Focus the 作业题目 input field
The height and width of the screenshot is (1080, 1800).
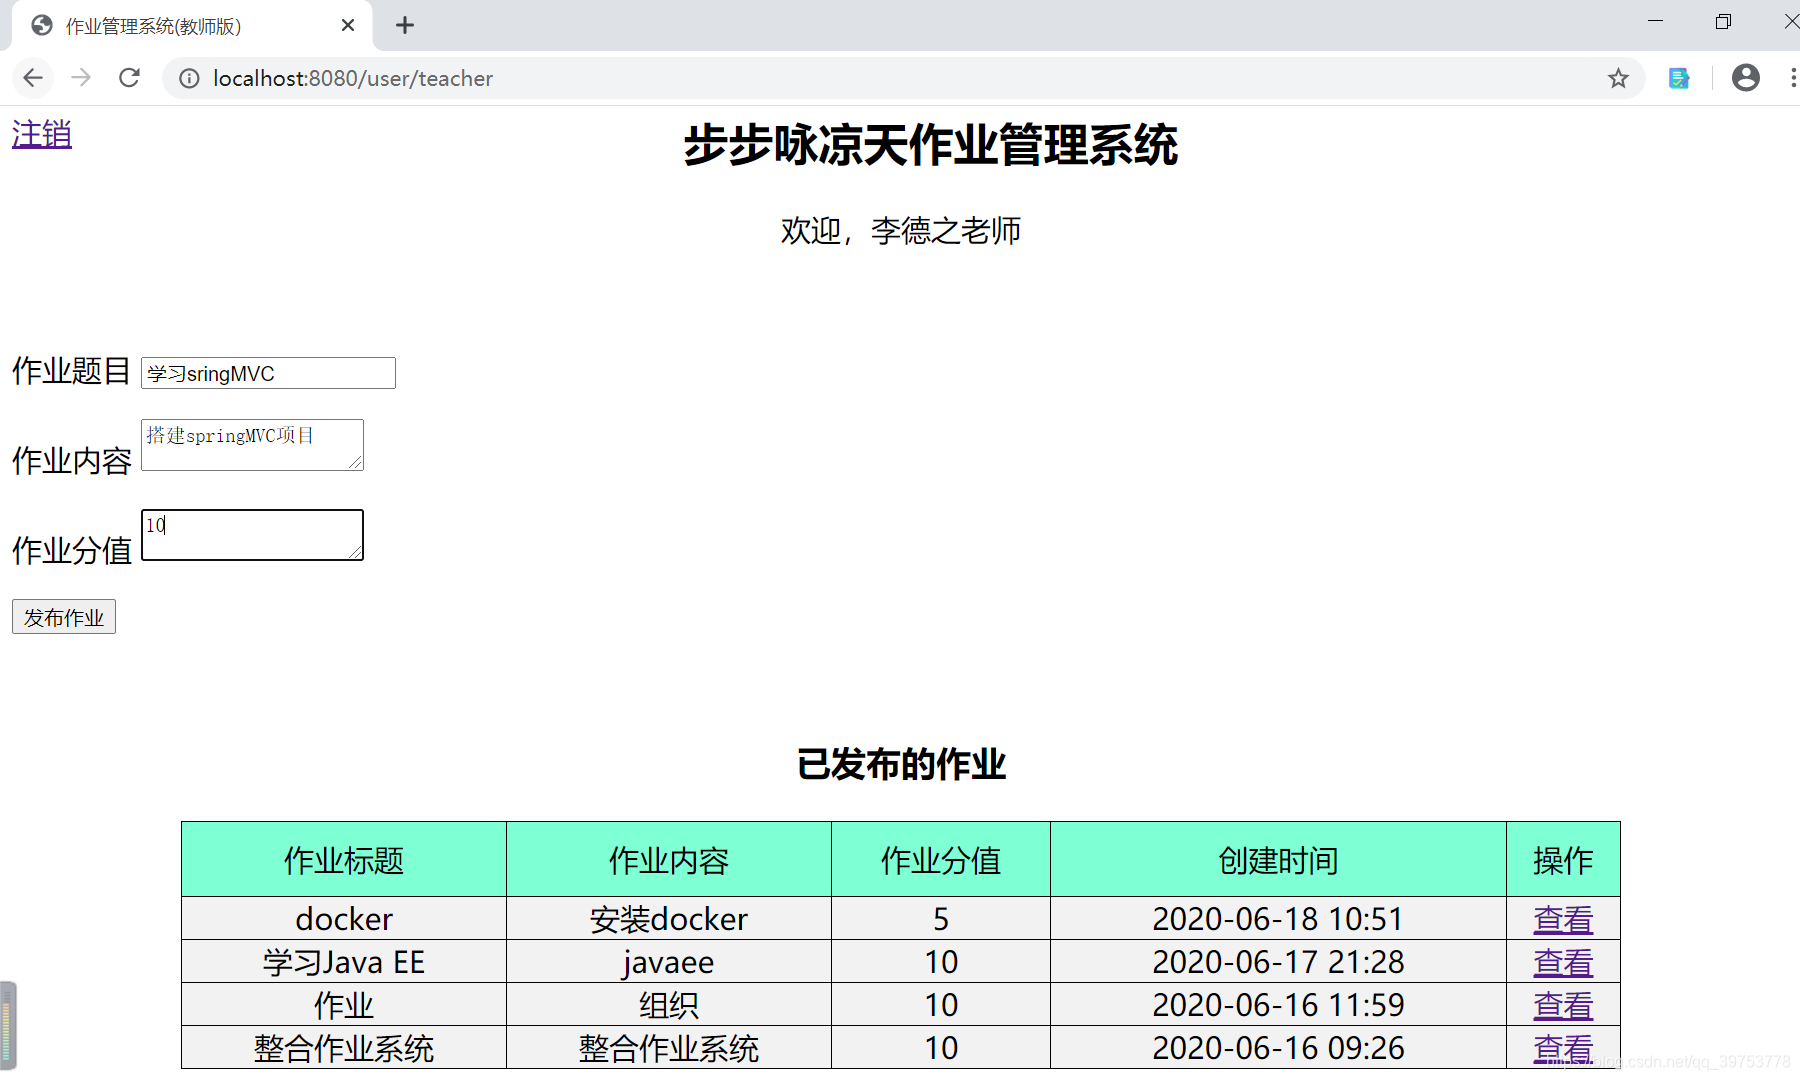268,373
